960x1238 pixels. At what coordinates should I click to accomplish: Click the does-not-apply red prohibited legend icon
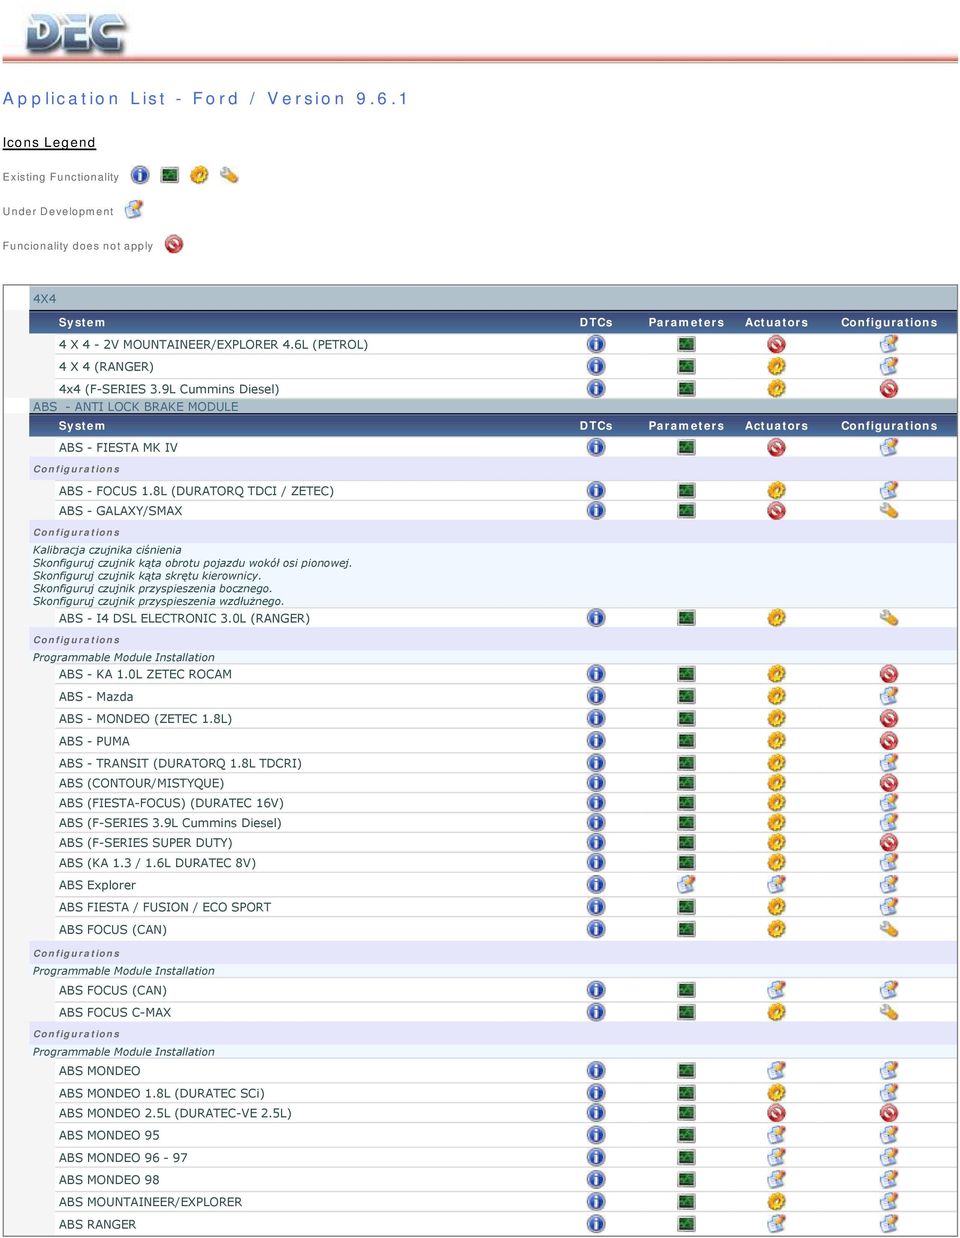(174, 244)
